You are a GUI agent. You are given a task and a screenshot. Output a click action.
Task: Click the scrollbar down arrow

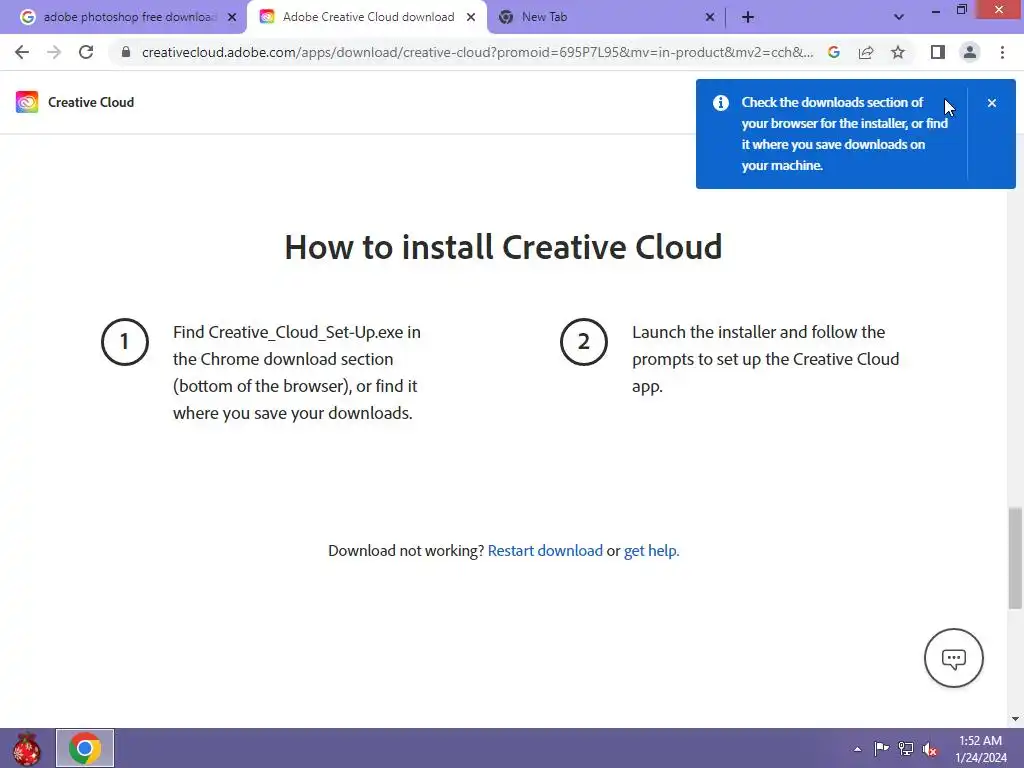point(1015,719)
